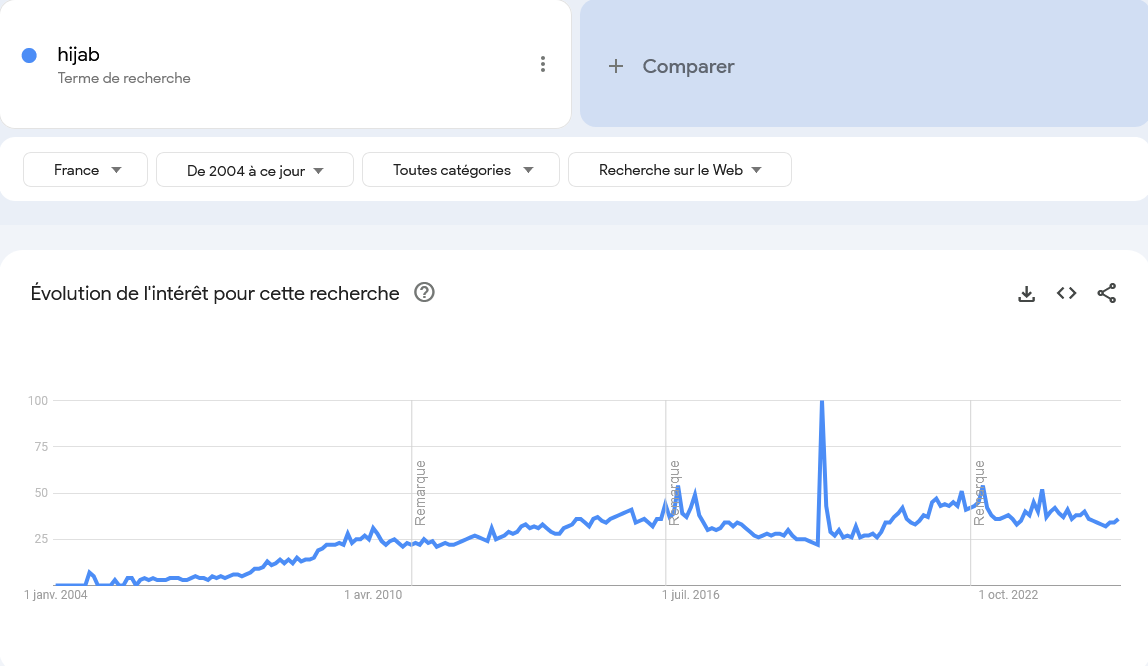Click the first Remarque marker near 2010
Image resolution: width=1148 pixels, height=666 pixels.
420,492
